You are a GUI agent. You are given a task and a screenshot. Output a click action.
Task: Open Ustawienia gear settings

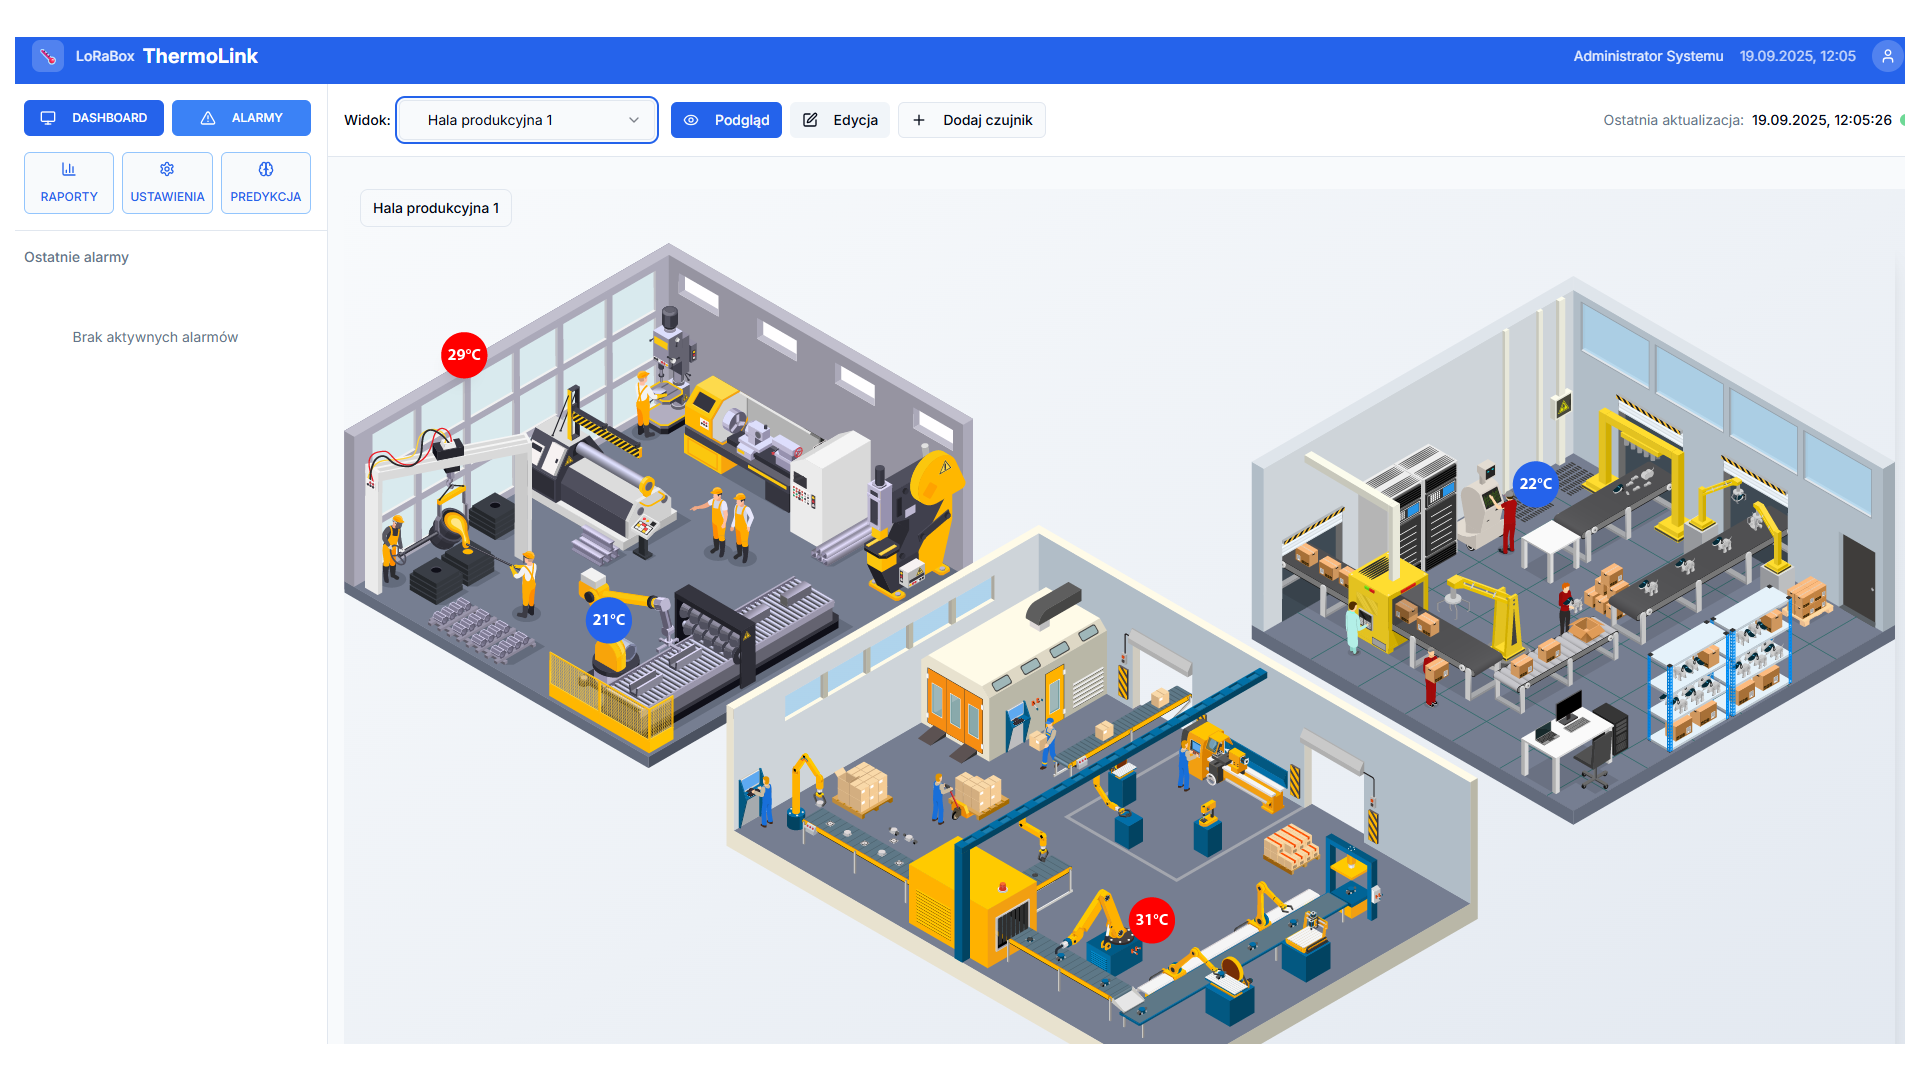pos(167,183)
